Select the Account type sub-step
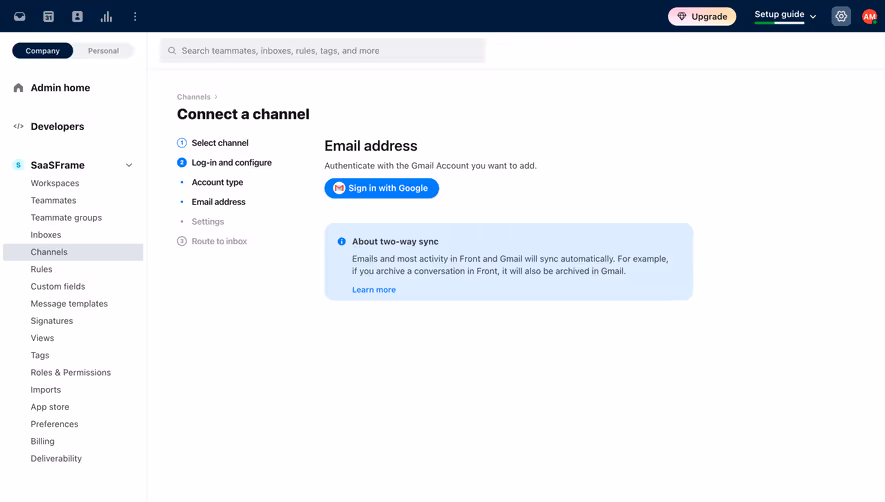Viewport: 885px width, 502px height. [217, 182]
